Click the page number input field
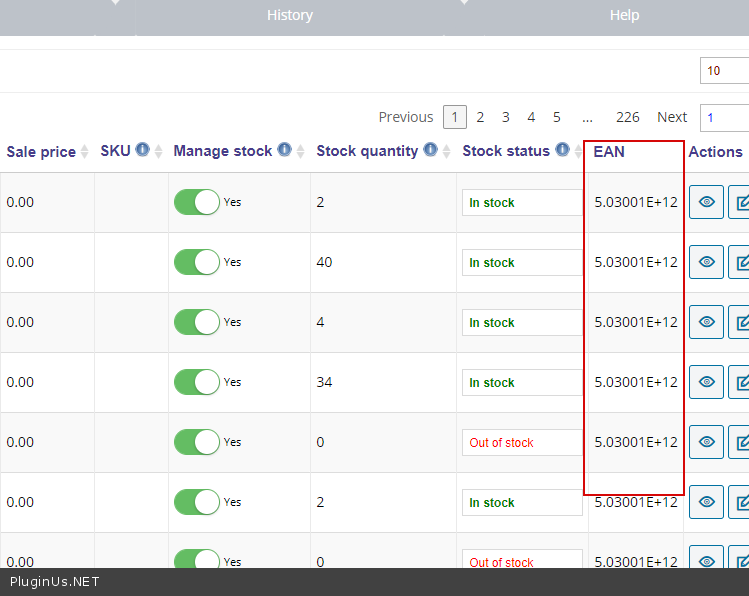The width and height of the screenshot is (749, 596). [x=725, y=117]
